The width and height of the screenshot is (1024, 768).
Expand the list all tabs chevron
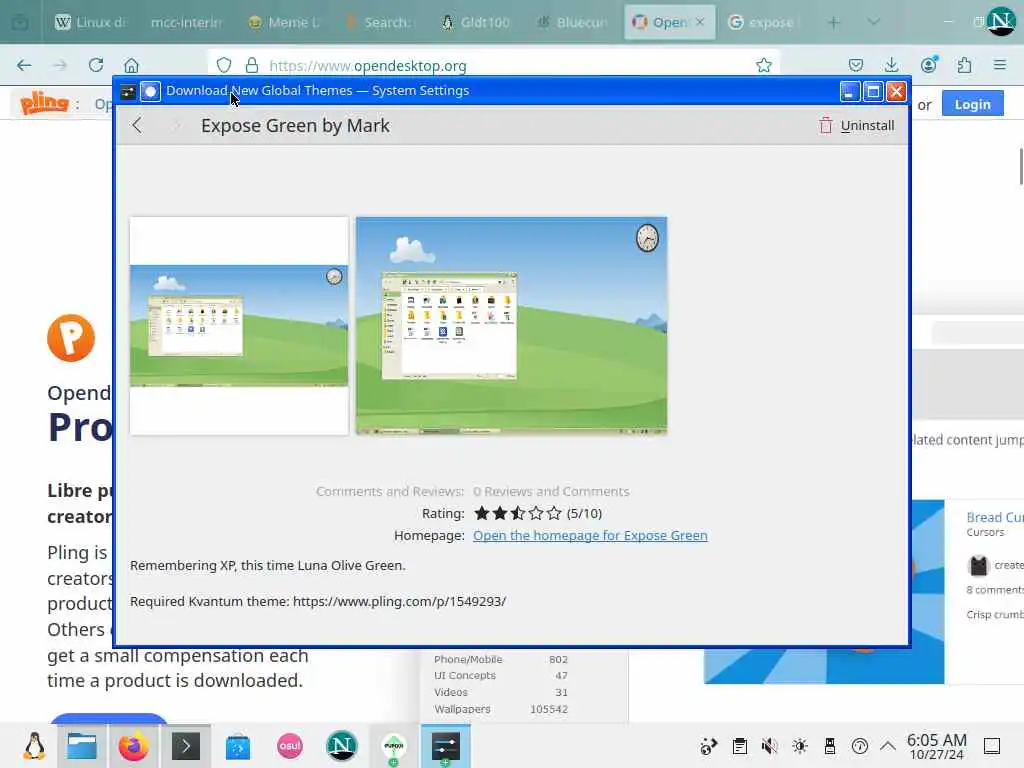point(873,22)
